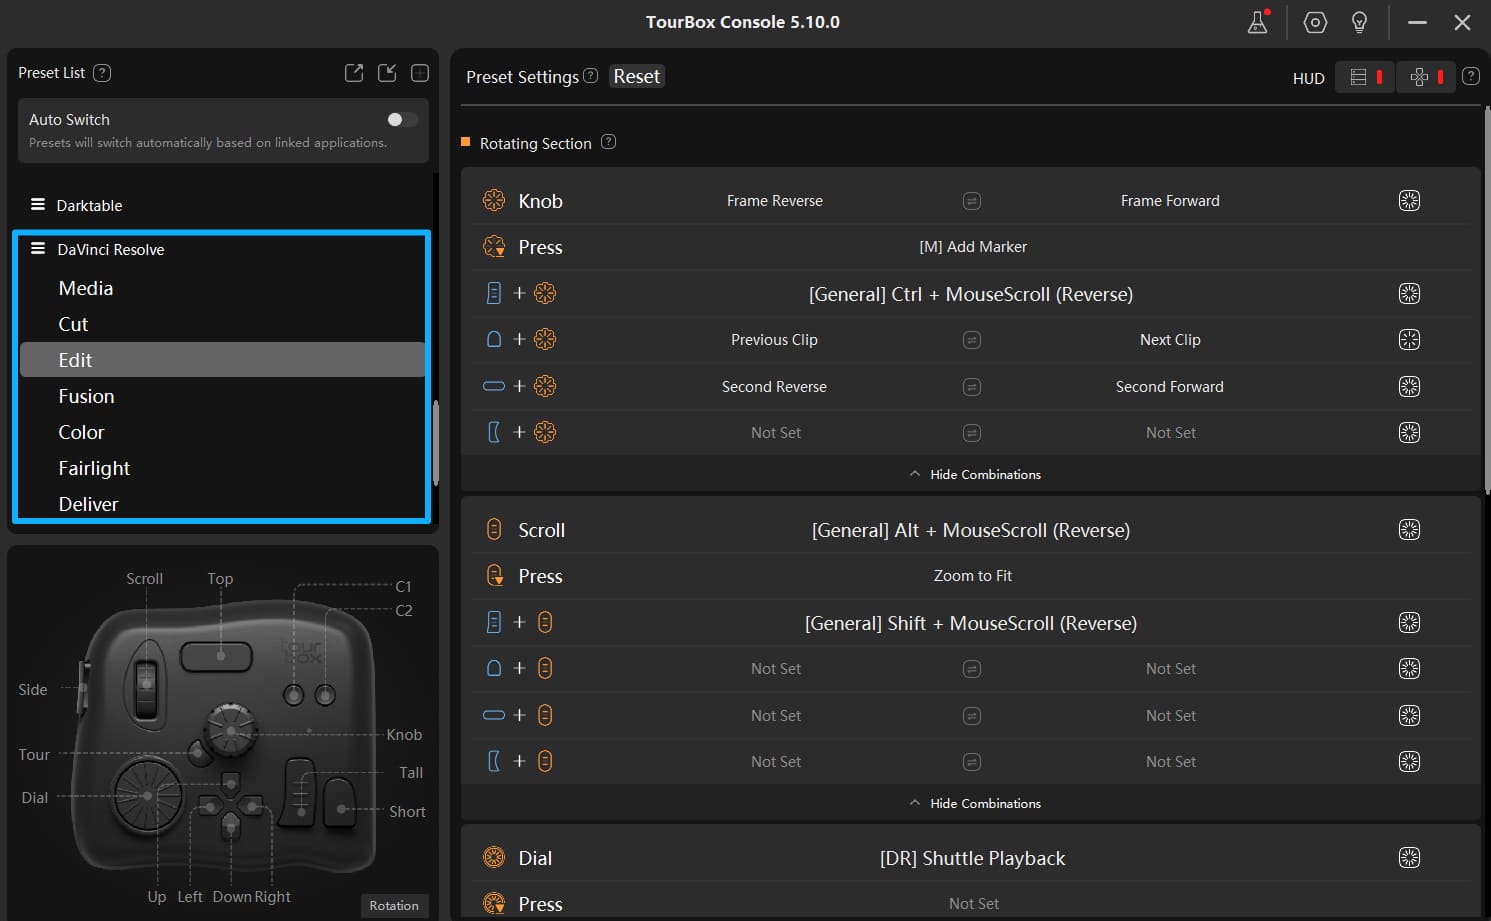Toggle the list-style HUD display button
Viewport: 1491px width, 921px height.
click(1364, 76)
